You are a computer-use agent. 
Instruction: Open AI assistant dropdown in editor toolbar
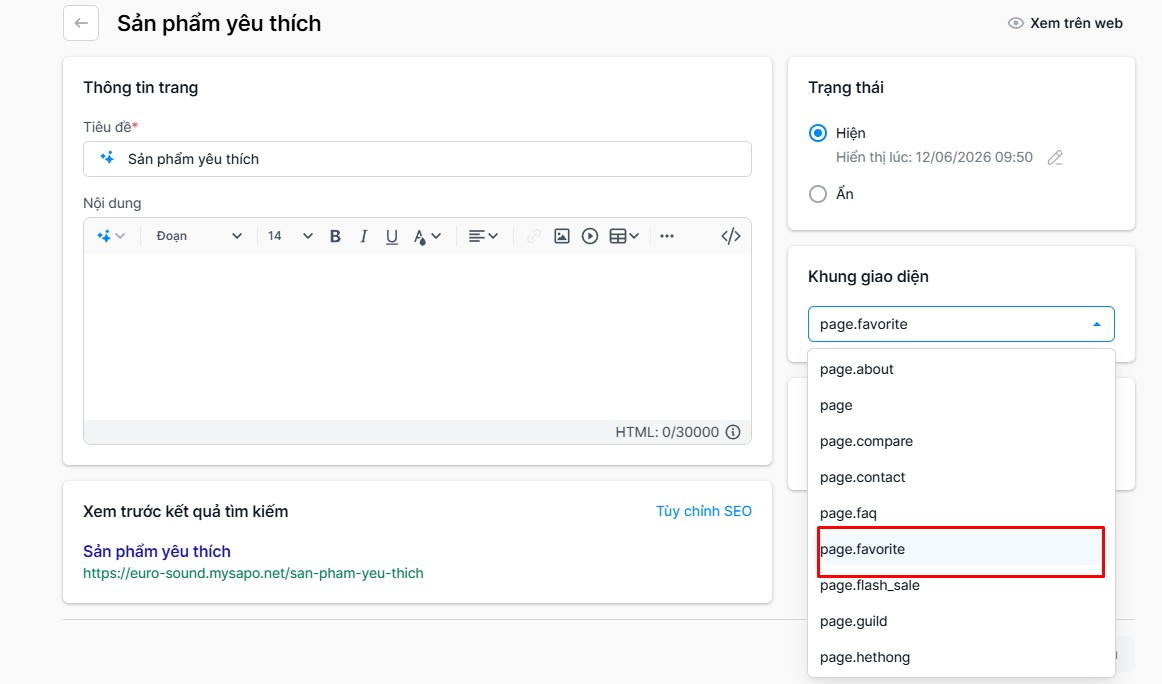[x=110, y=236]
